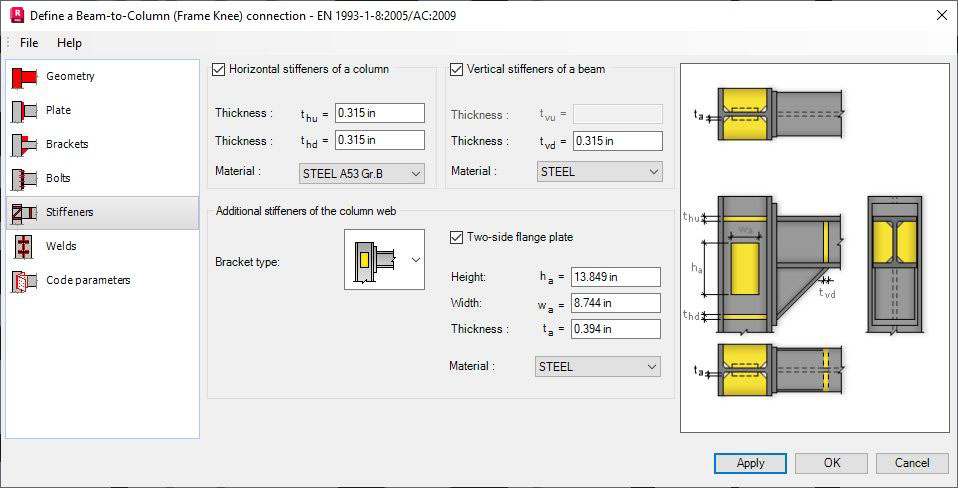Select the Welds label in sidebar
Viewport: 958px width, 488px height.
[61, 246]
